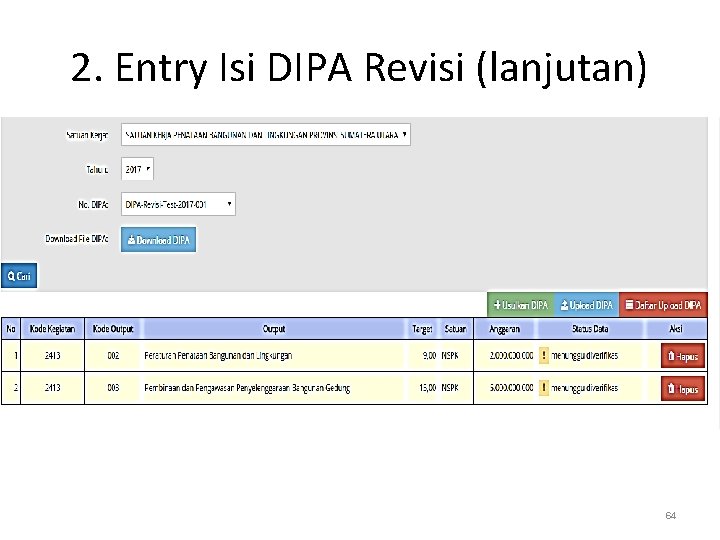The image size is (720, 540).
Task: Click the Satuan column header
Action: coord(455,329)
